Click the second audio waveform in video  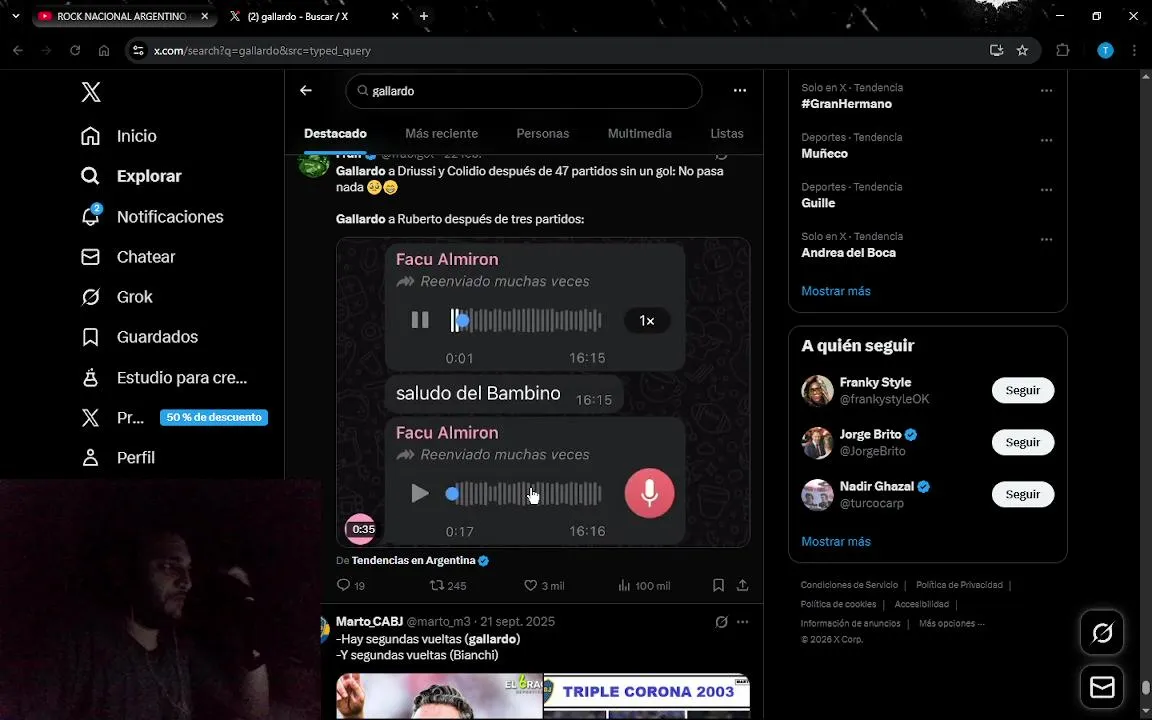point(526,494)
